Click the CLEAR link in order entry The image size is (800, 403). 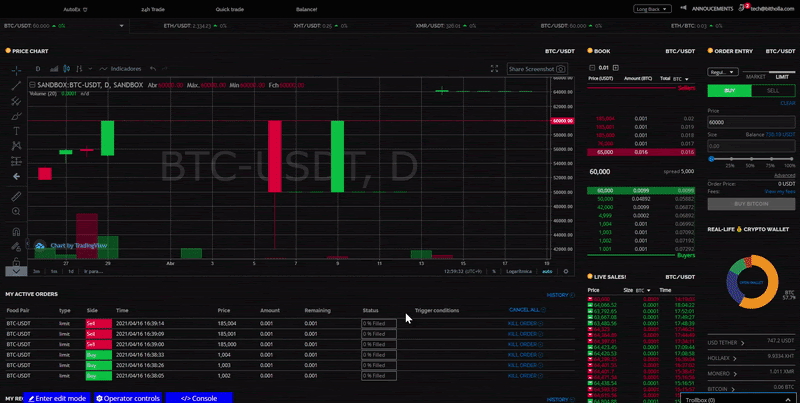788,103
